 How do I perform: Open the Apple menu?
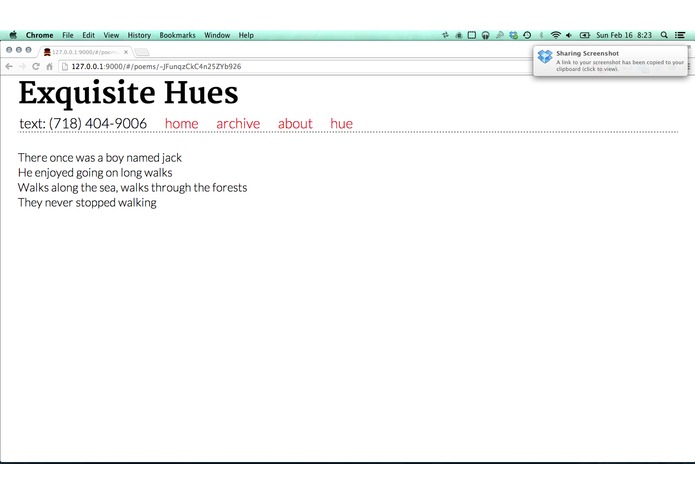(x=13, y=35)
